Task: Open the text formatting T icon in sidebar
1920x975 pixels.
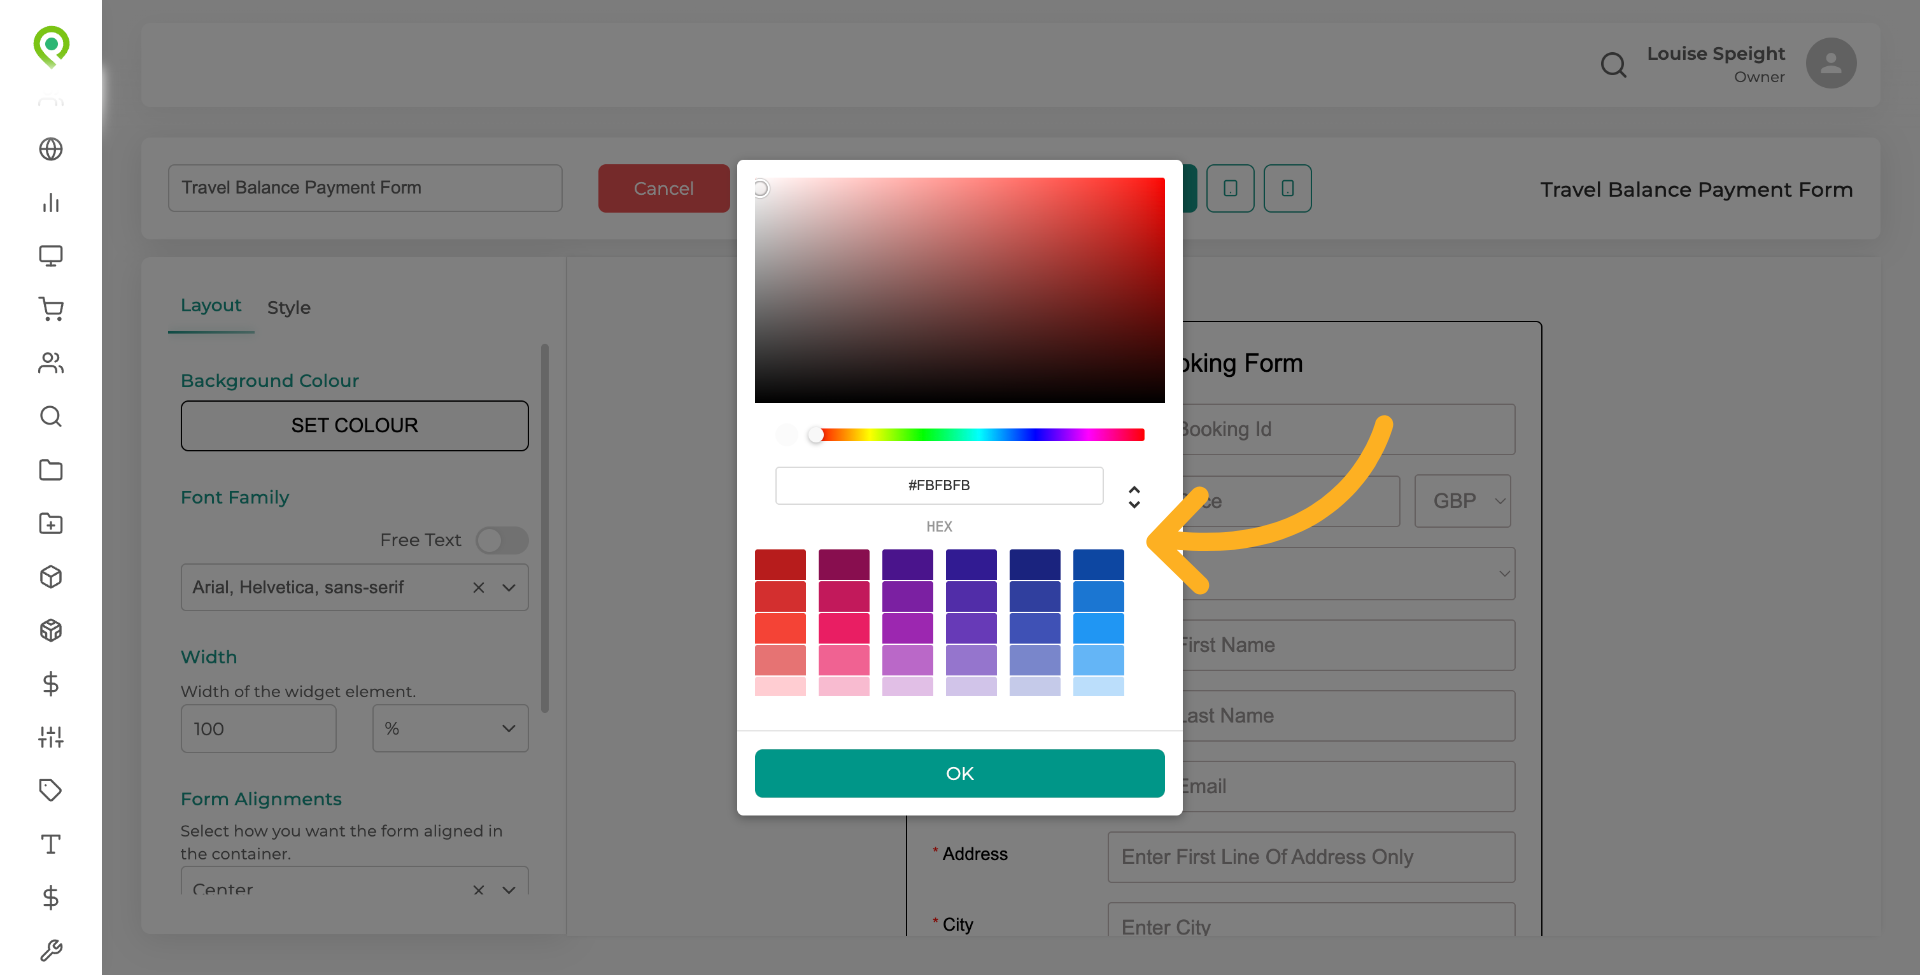Action: pyautogui.click(x=50, y=844)
